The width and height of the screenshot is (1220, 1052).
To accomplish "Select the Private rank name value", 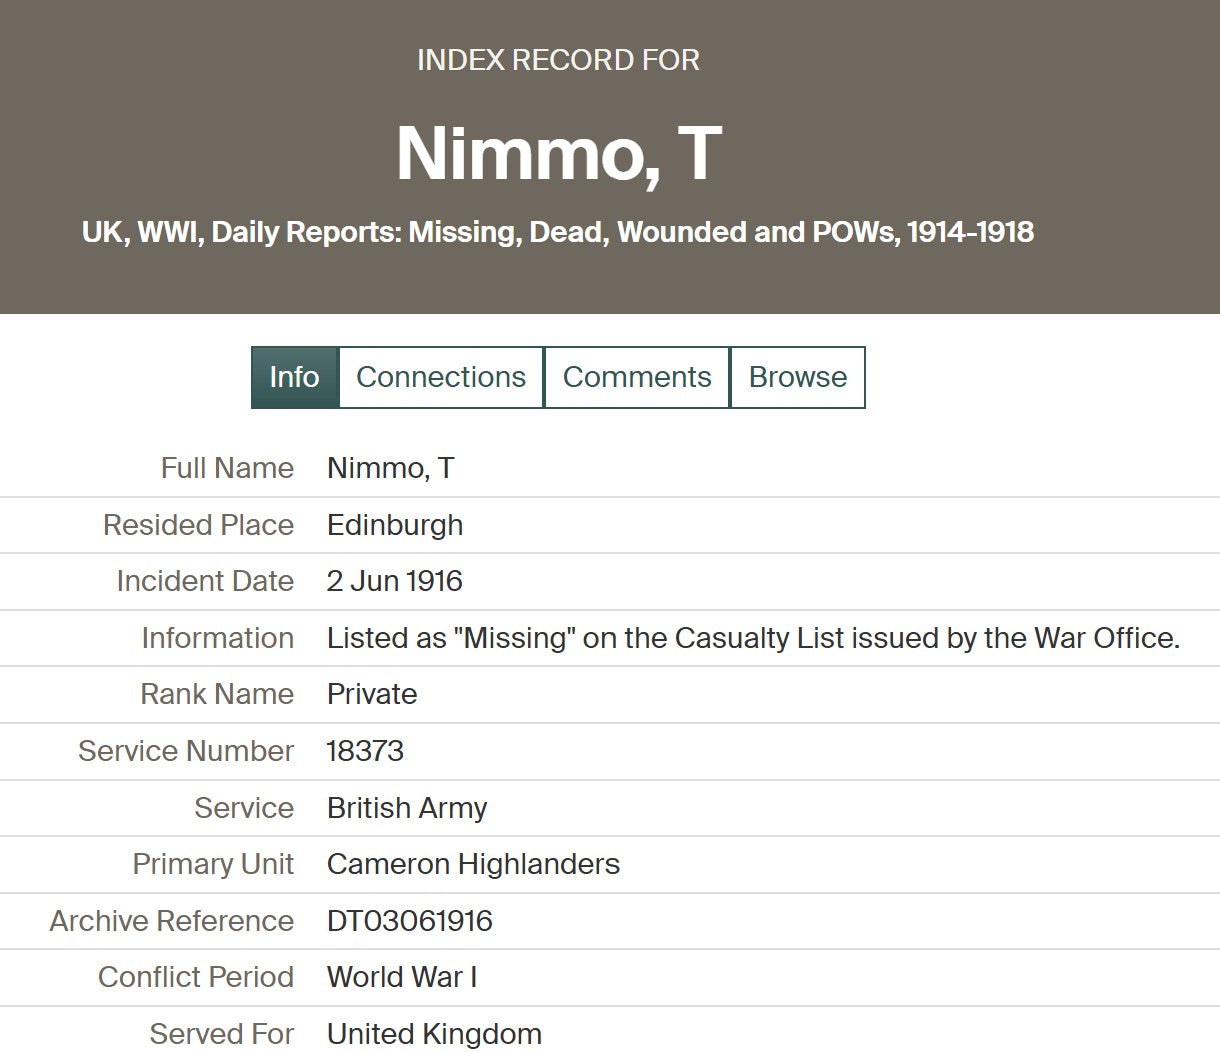I will point(372,694).
